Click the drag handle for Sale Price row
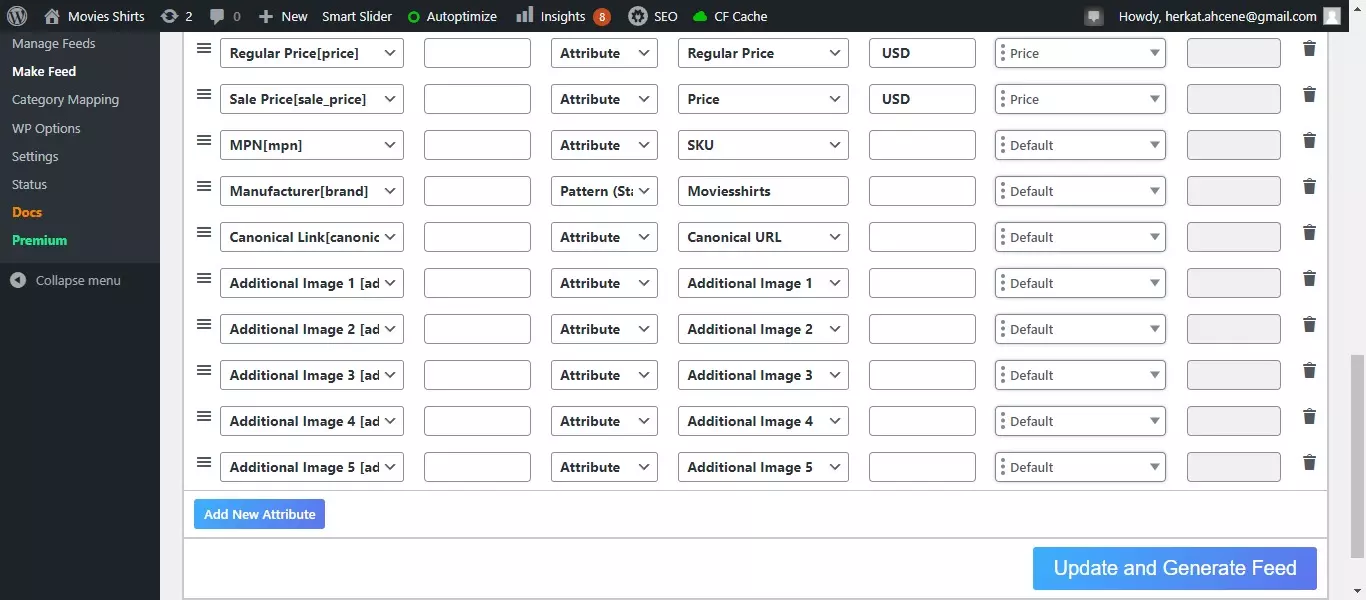This screenshot has height=600, width=1366. tap(204, 95)
